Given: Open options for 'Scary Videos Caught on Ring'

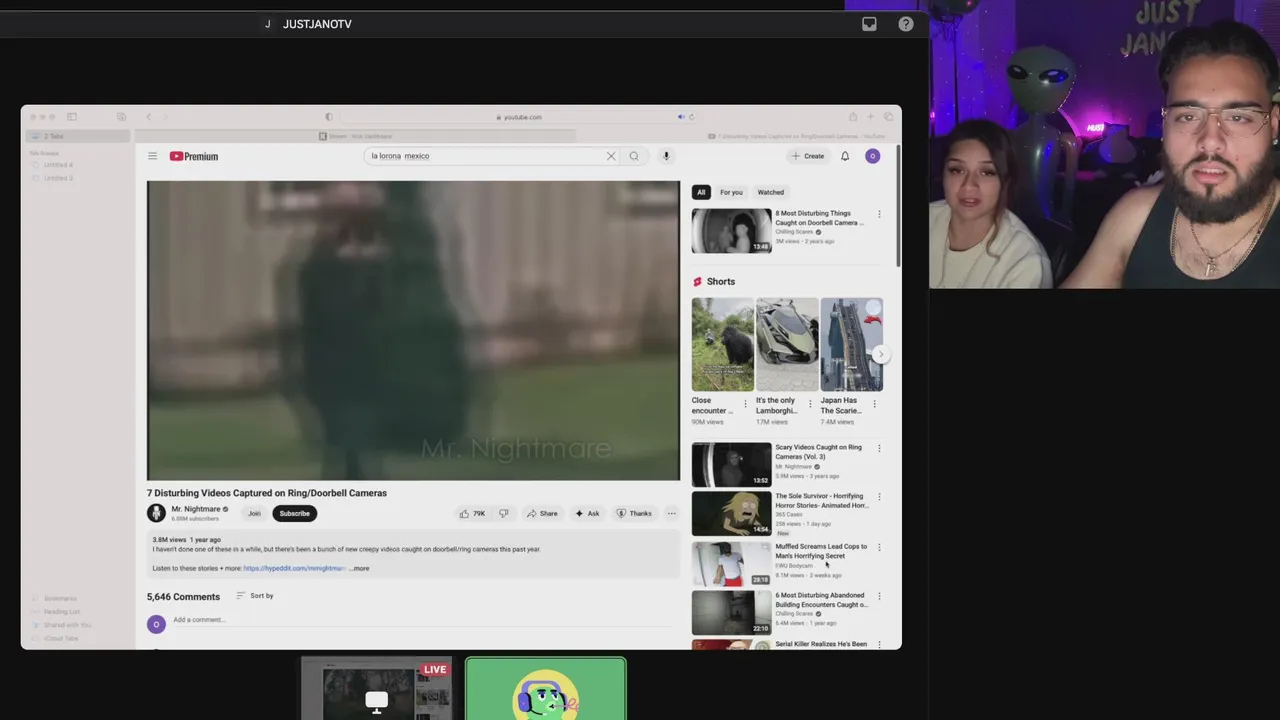Looking at the screenshot, I should pyautogui.click(x=879, y=448).
